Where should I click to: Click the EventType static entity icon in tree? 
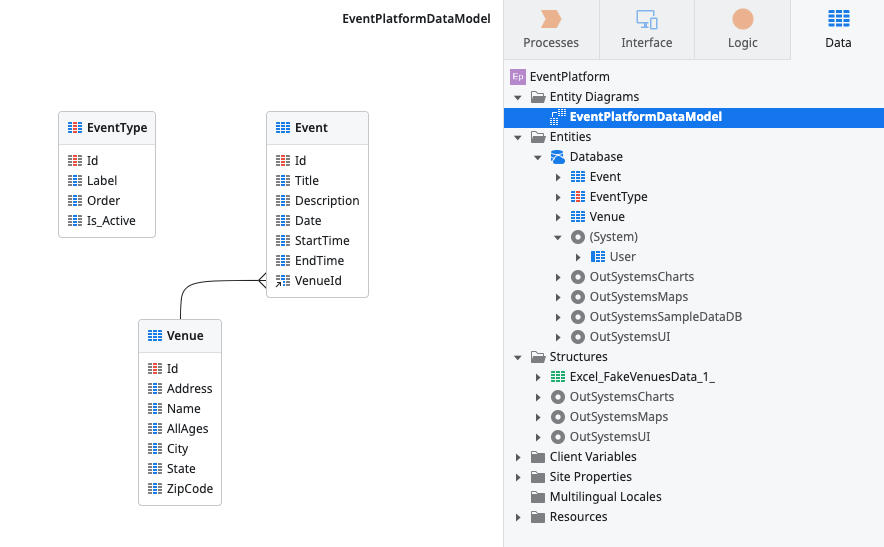click(577, 197)
